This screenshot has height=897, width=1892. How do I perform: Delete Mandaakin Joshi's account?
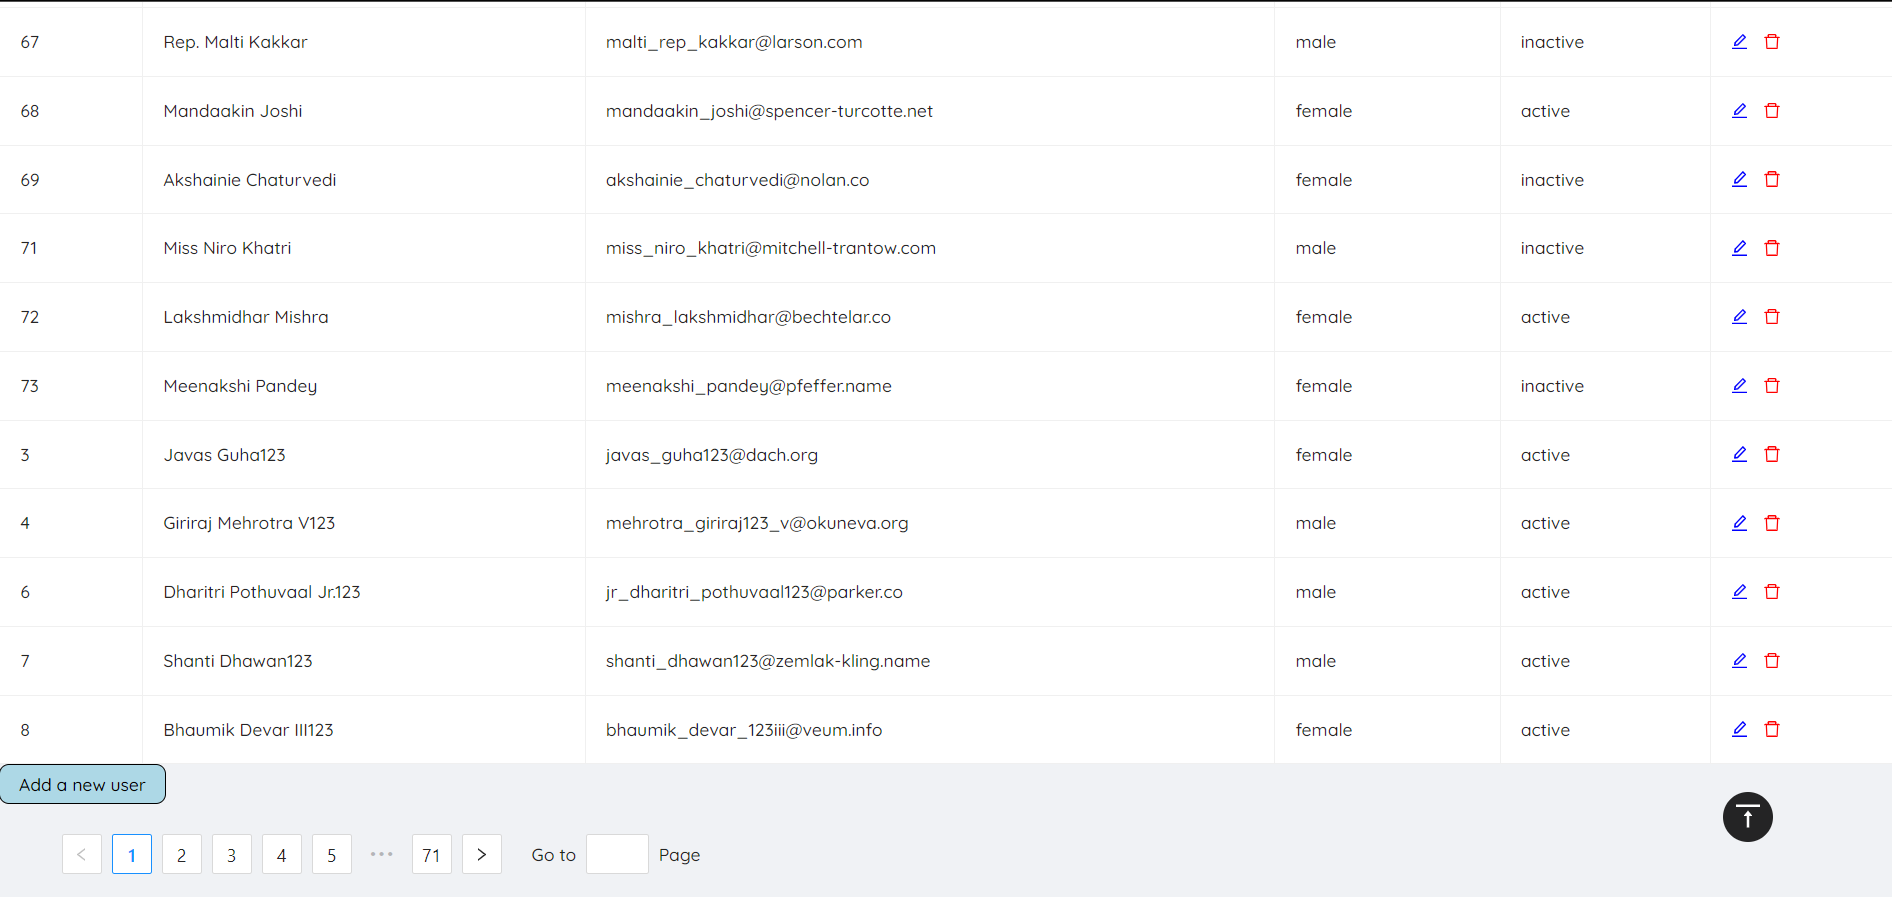(x=1772, y=111)
